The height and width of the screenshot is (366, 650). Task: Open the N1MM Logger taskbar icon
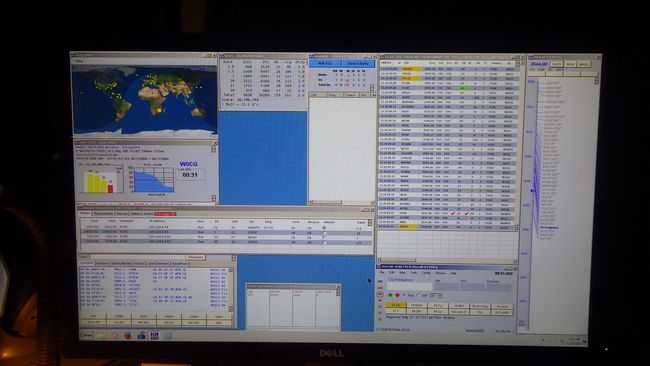pos(154,335)
